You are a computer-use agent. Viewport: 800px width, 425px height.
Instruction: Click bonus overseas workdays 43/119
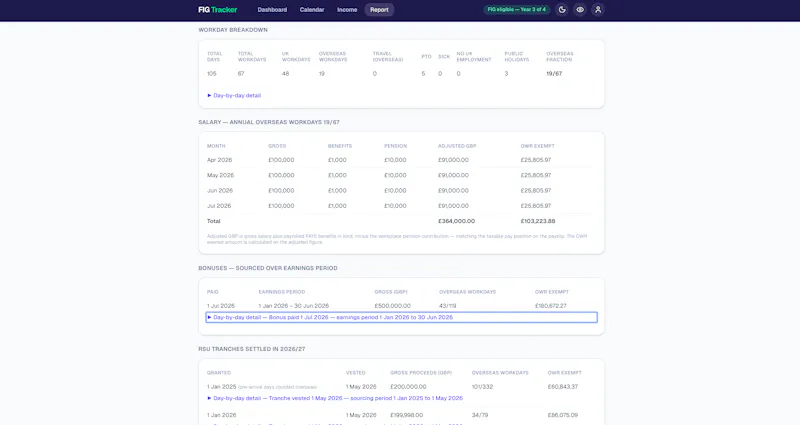coord(447,306)
